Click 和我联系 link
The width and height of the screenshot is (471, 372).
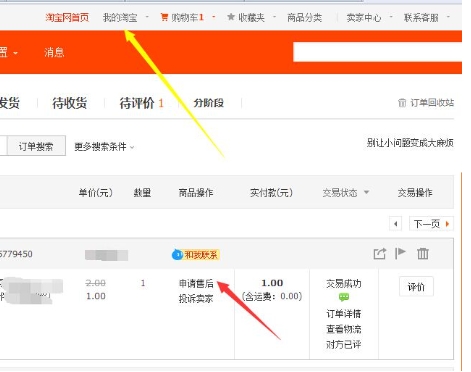click(201, 255)
